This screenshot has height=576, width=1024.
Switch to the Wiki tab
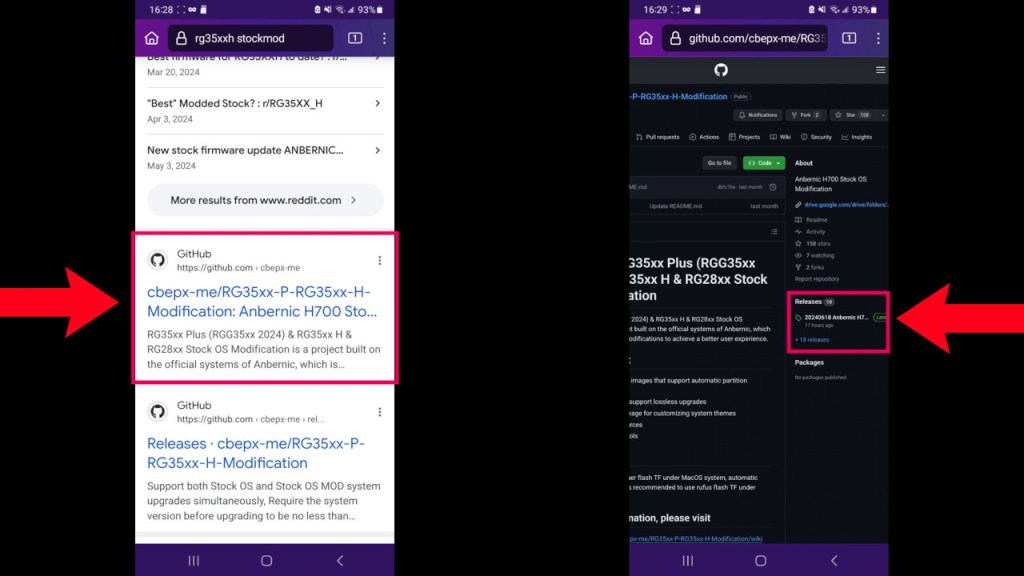[781, 137]
